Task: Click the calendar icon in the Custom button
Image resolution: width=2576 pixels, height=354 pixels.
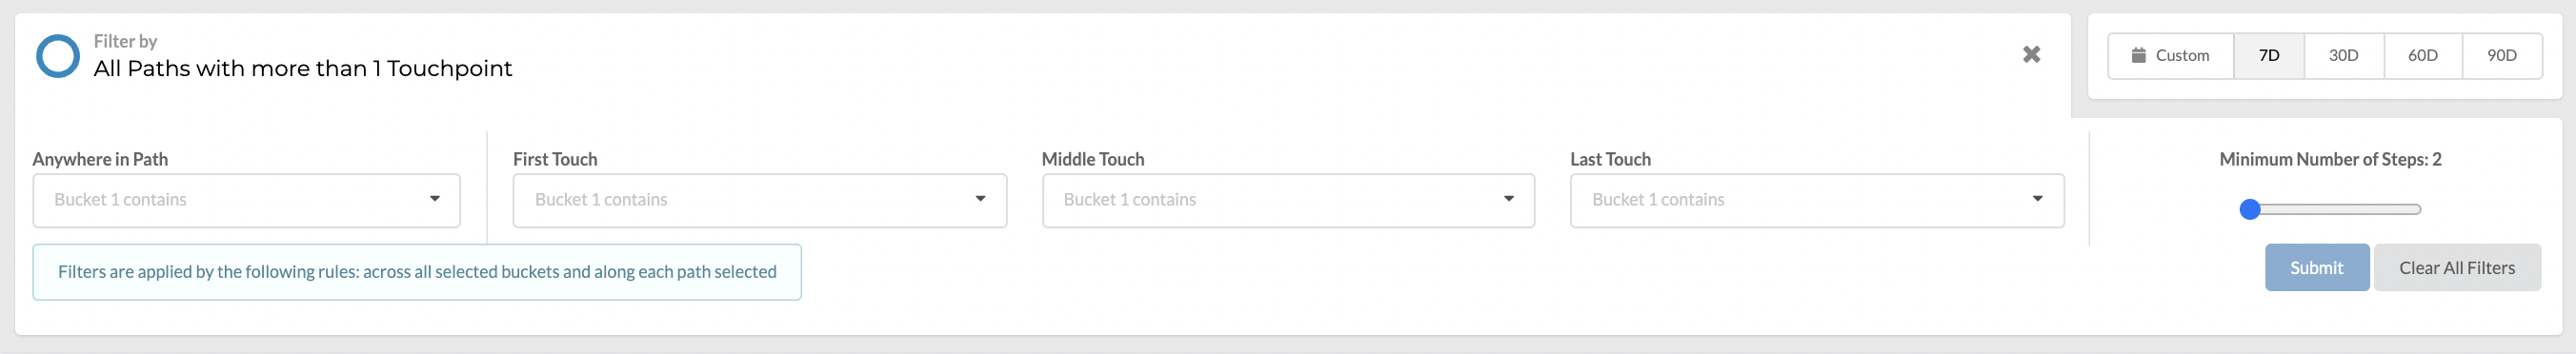Action: click(2138, 55)
